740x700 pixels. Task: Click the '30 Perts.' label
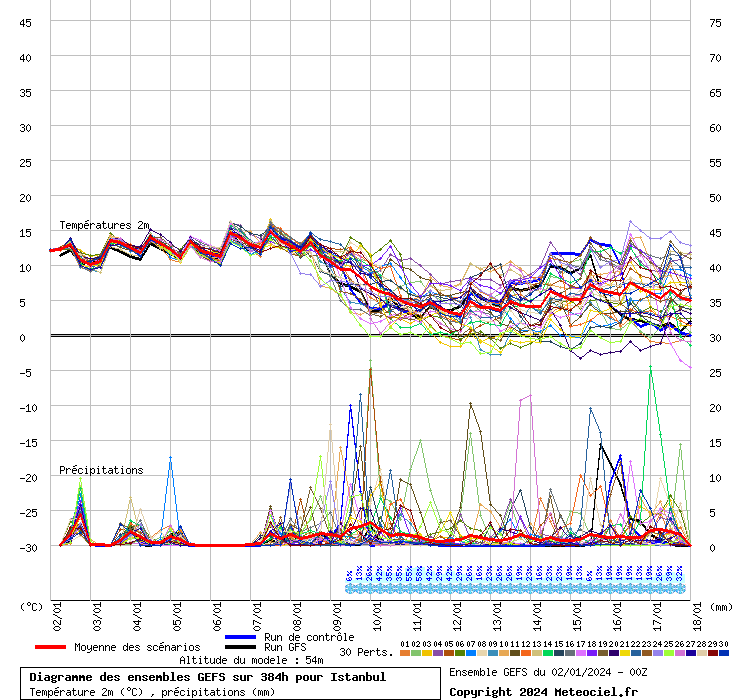(366, 652)
